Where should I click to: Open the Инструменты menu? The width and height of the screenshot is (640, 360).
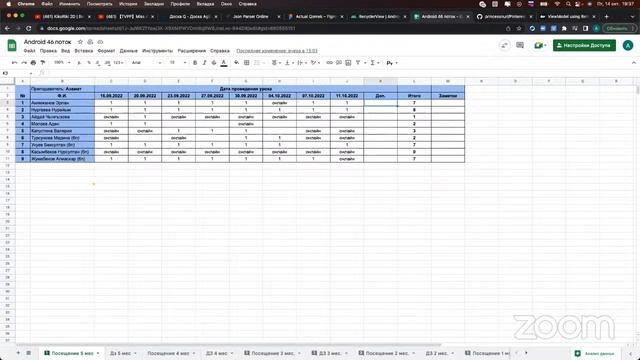click(158, 51)
